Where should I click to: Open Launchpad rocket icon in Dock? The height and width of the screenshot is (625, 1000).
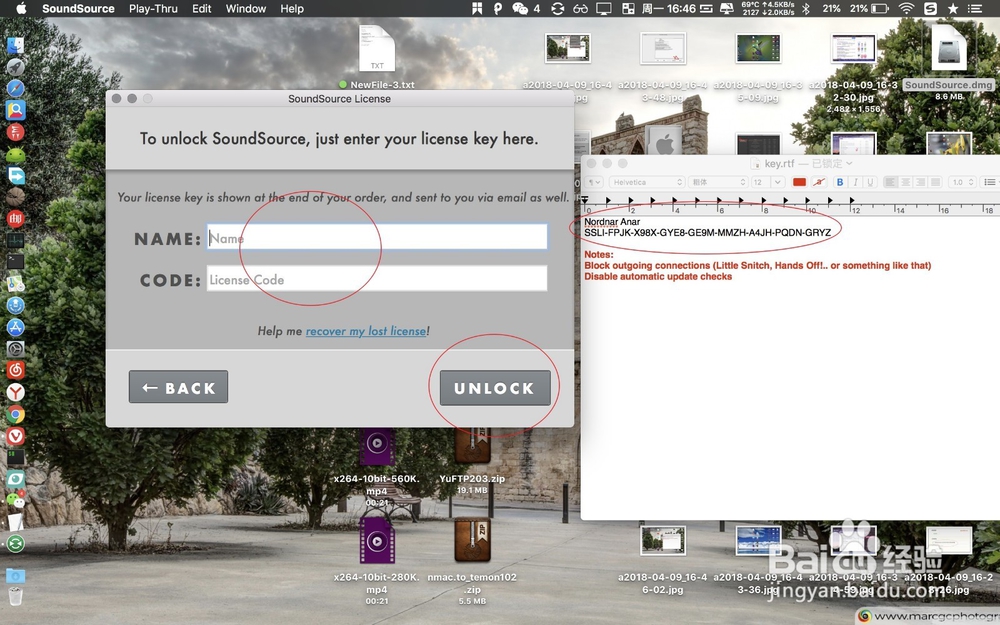[x=15, y=66]
